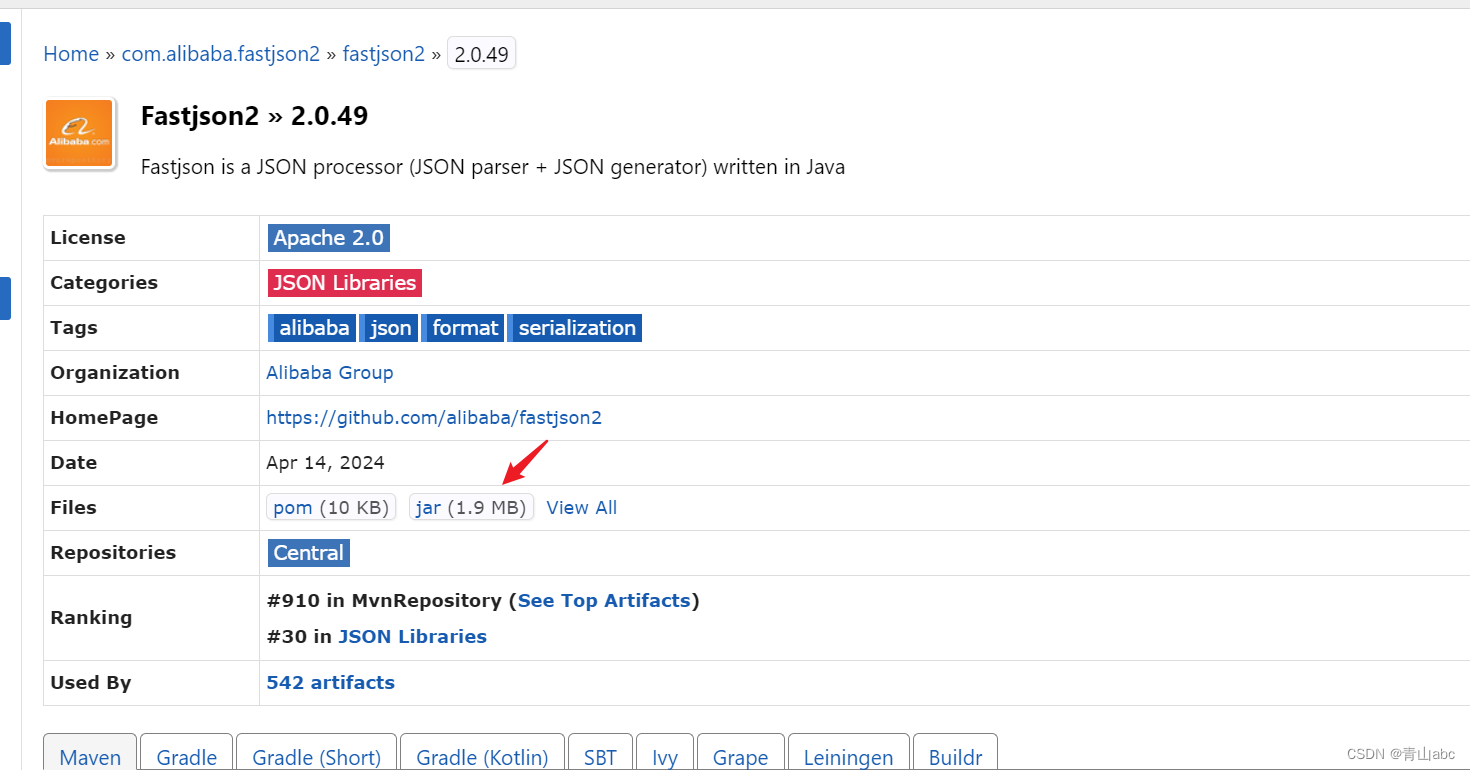Click the Central repository badge
Viewport: 1470px width, 770px height.
tap(308, 552)
